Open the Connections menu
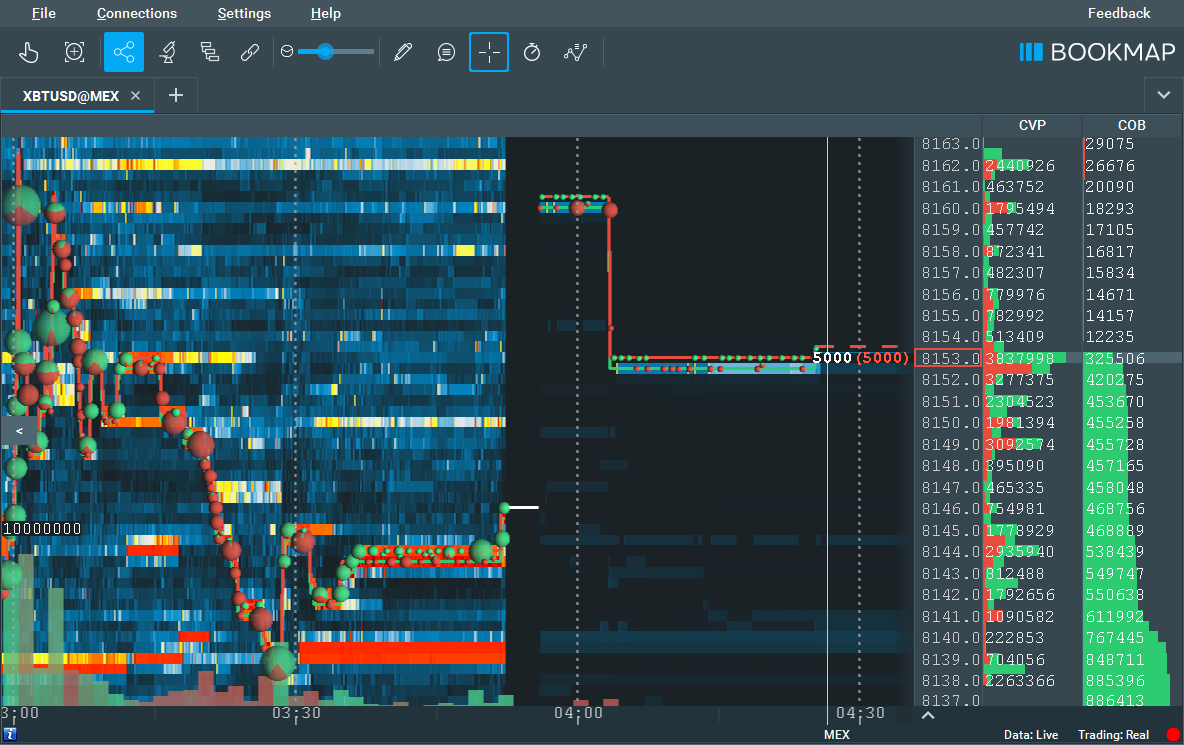Viewport: 1184px width, 745px height. (x=137, y=13)
